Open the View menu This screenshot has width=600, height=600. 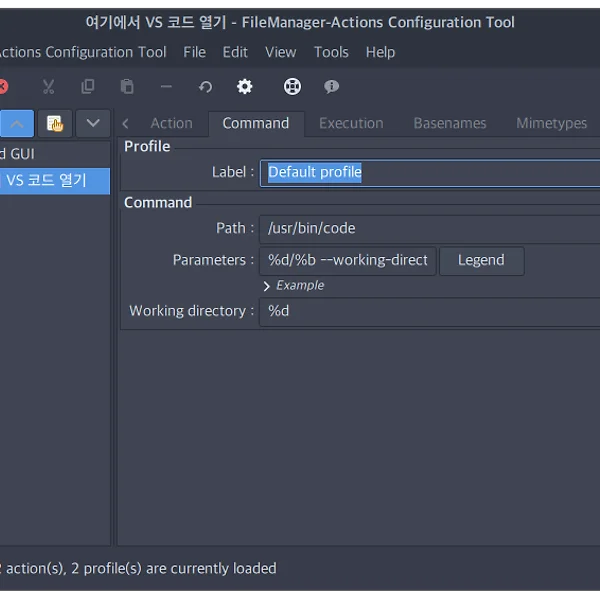point(280,52)
